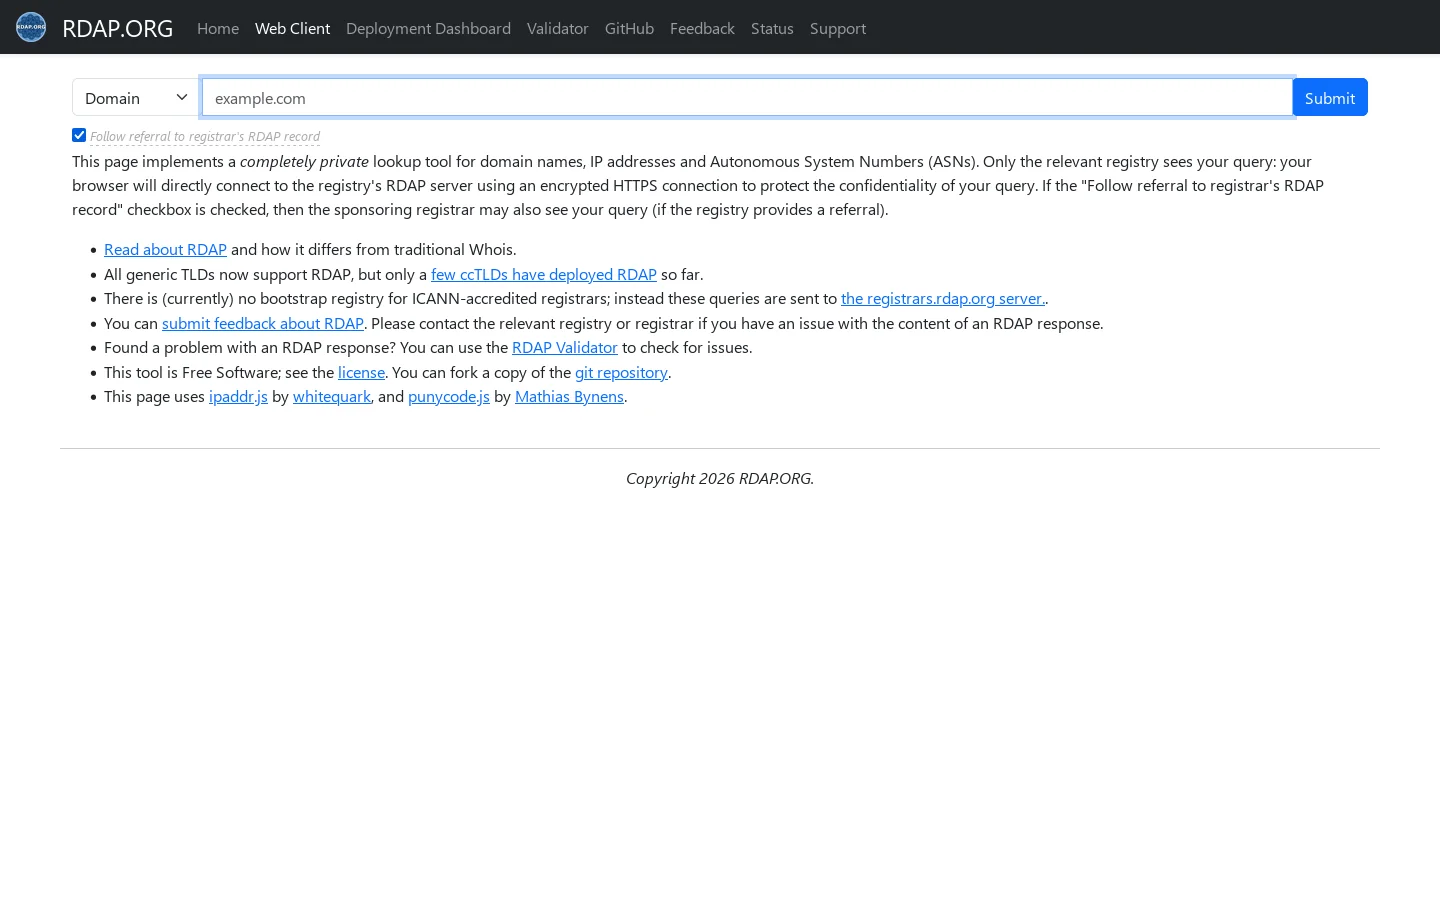Click the blue Submit button
1440x900 pixels.
pyautogui.click(x=1330, y=97)
